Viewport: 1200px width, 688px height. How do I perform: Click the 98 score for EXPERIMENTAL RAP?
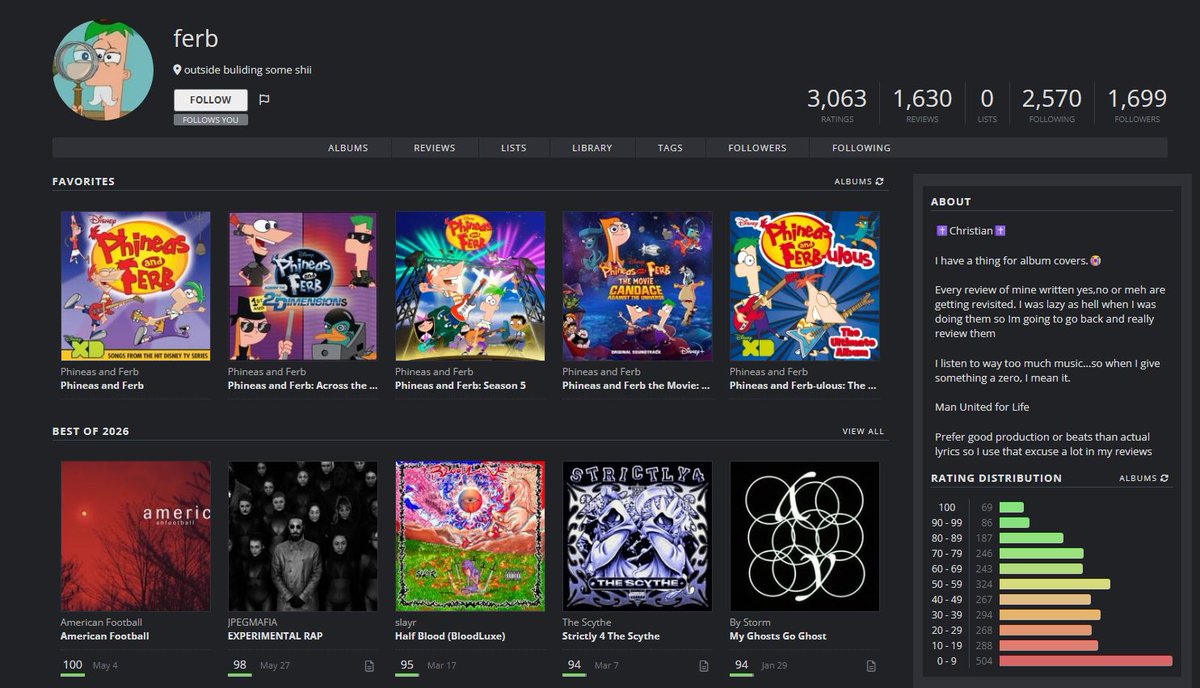[x=239, y=665]
